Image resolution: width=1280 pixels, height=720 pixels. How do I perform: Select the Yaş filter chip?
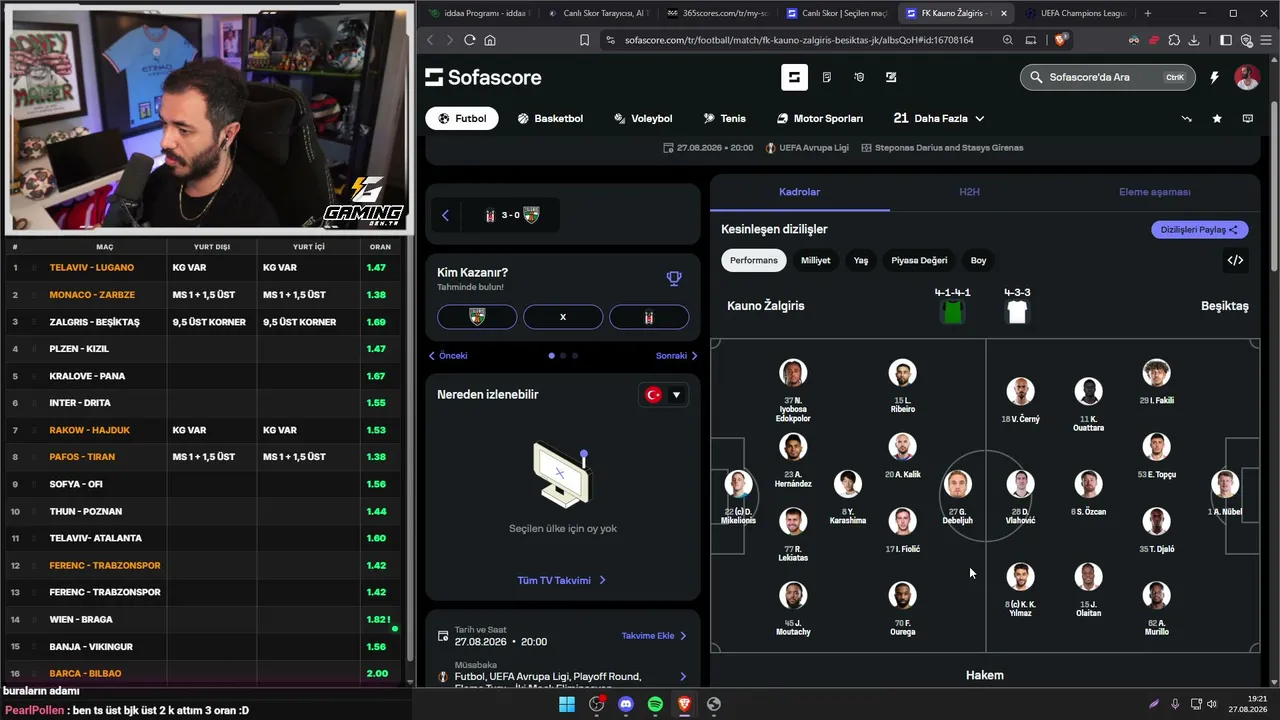[x=861, y=260]
